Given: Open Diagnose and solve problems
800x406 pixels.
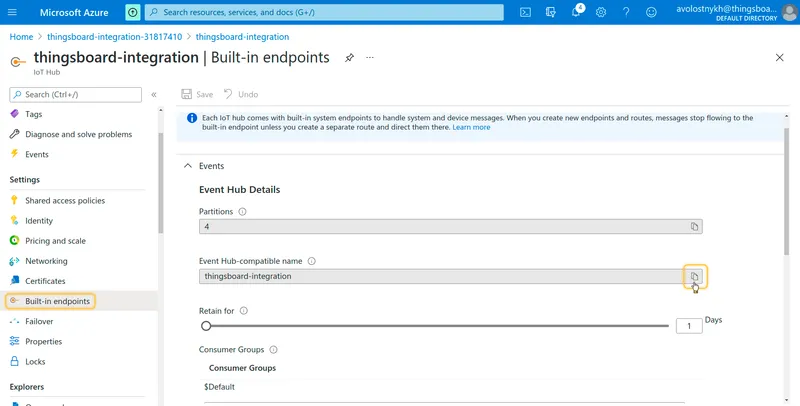Looking at the screenshot, I should 79,134.
